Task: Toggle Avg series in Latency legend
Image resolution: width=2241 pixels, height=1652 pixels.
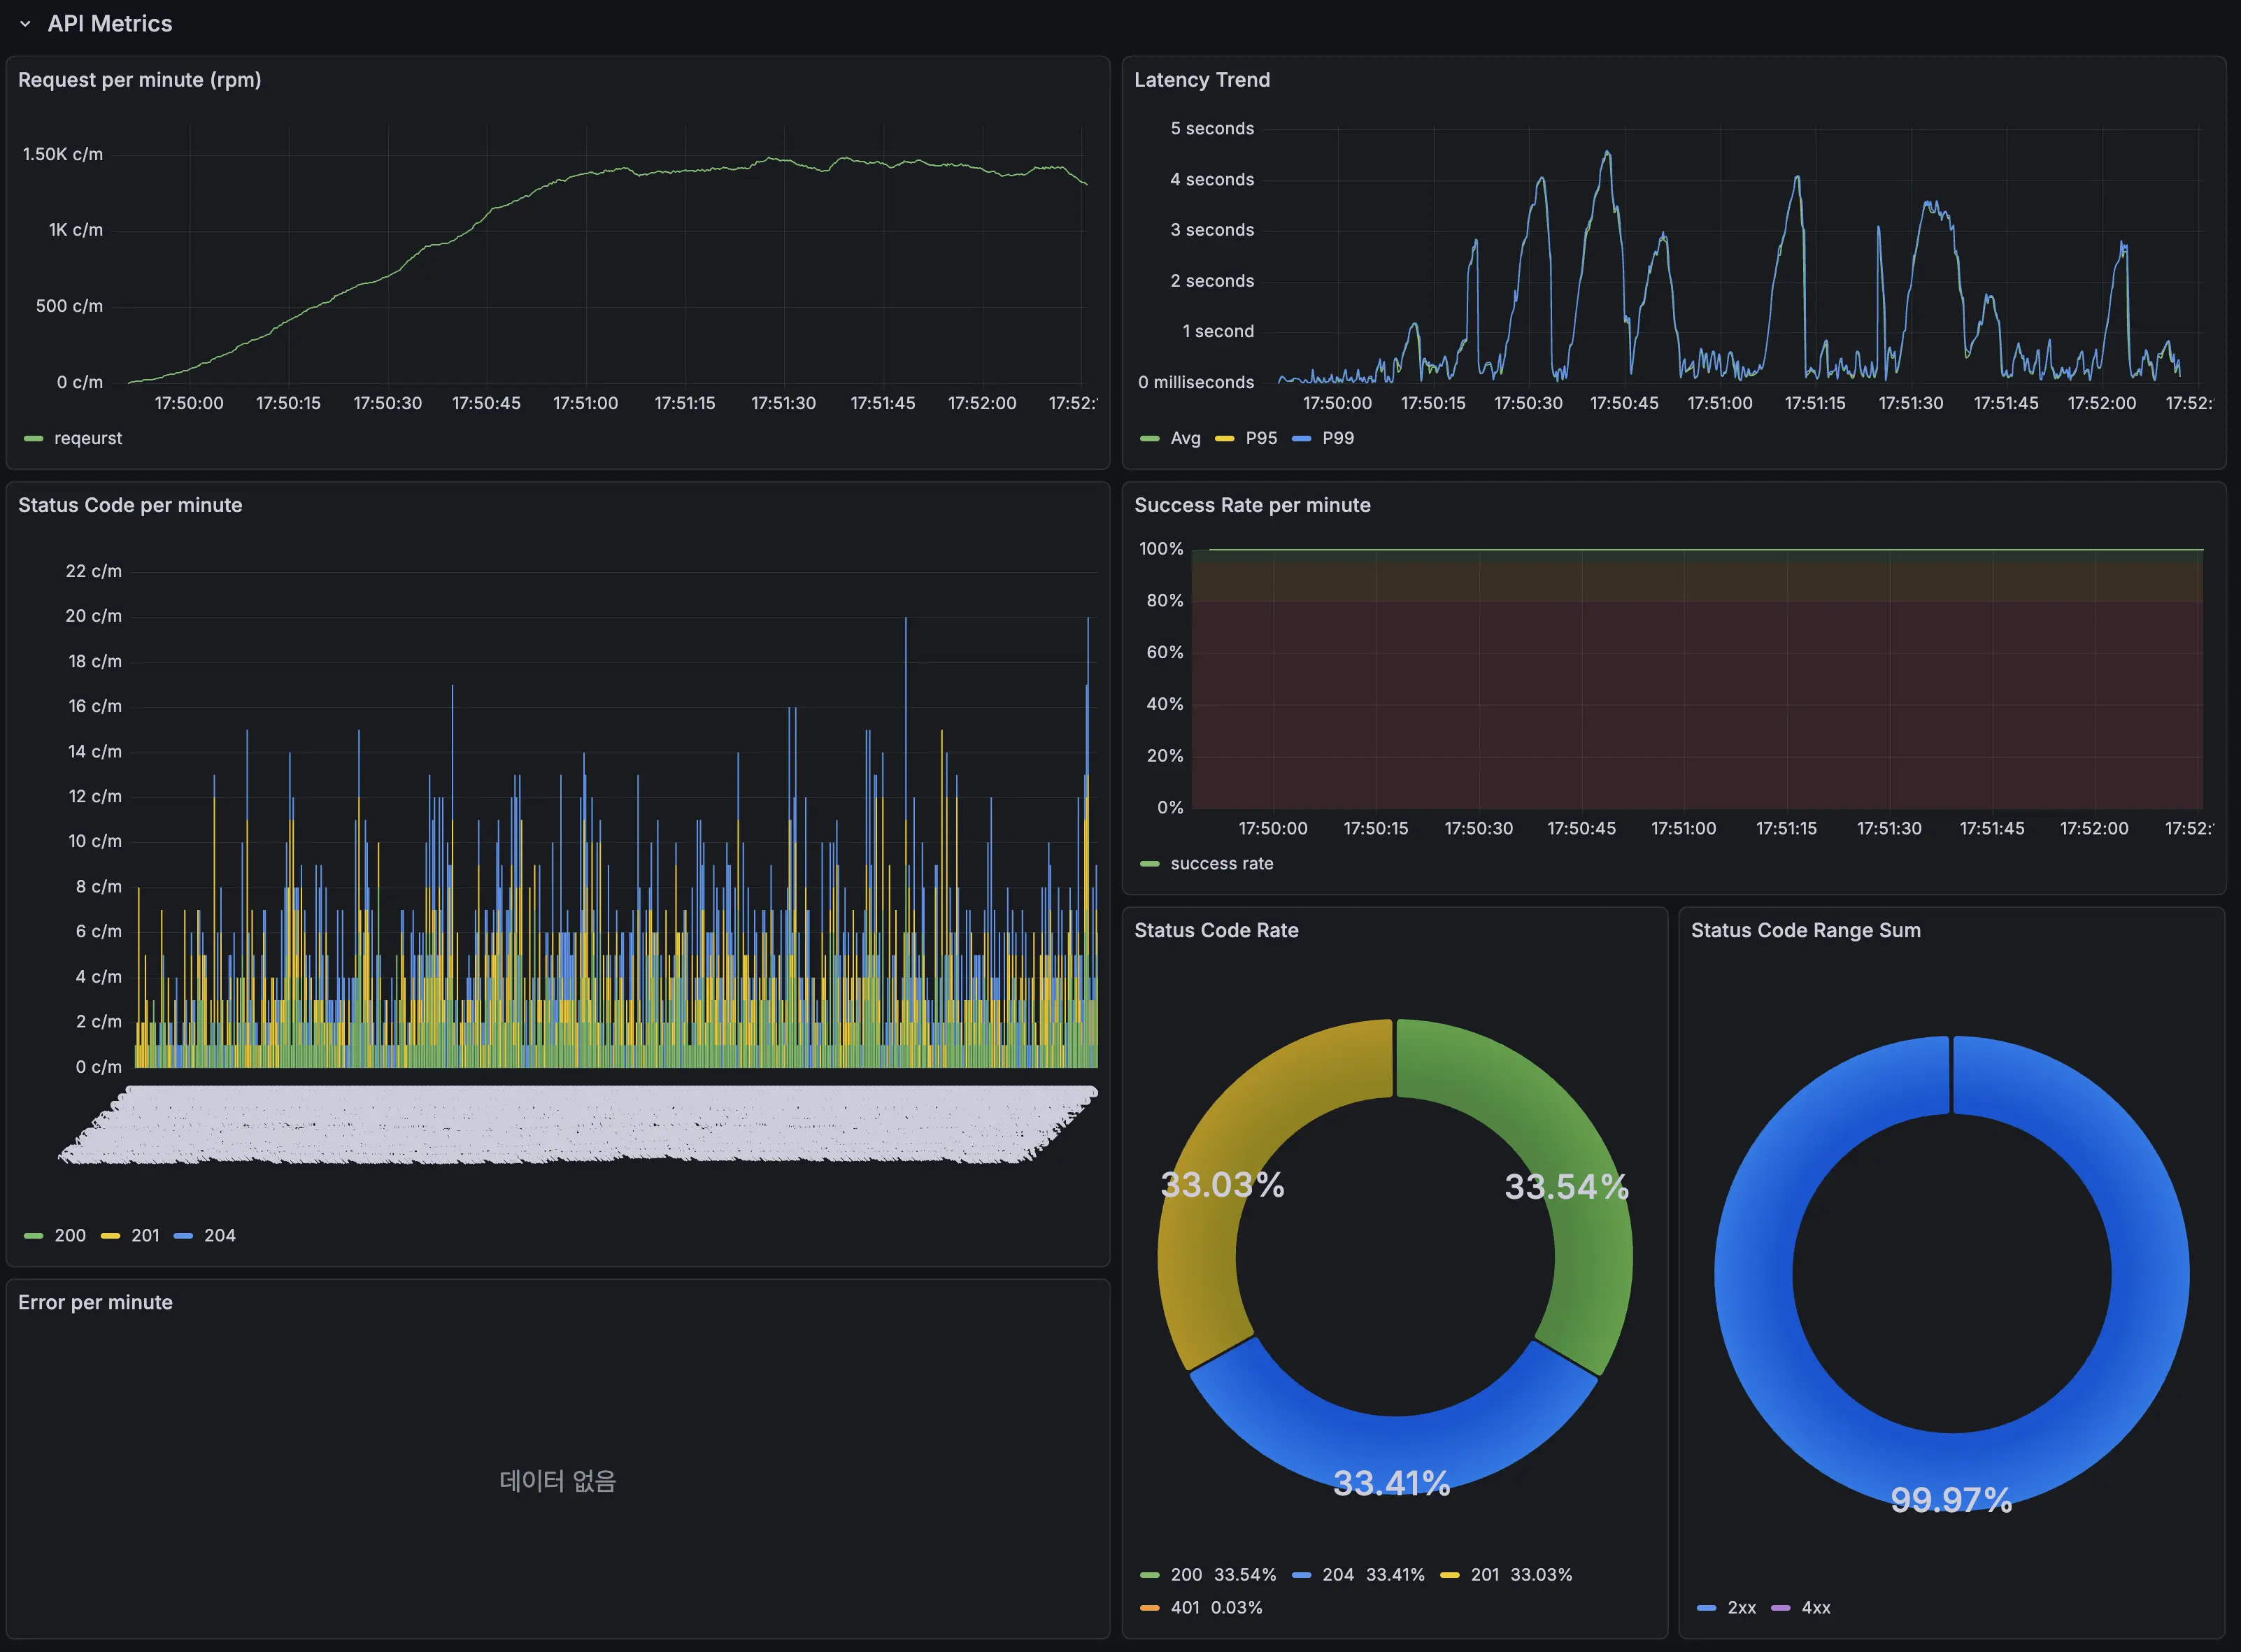Action: tap(1185, 438)
